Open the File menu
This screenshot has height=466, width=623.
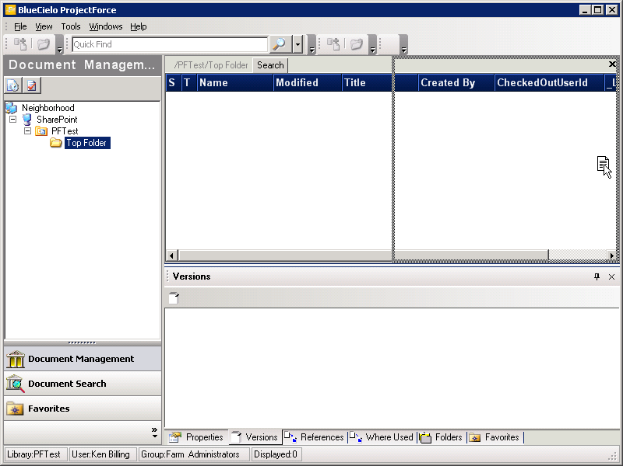point(20,27)
